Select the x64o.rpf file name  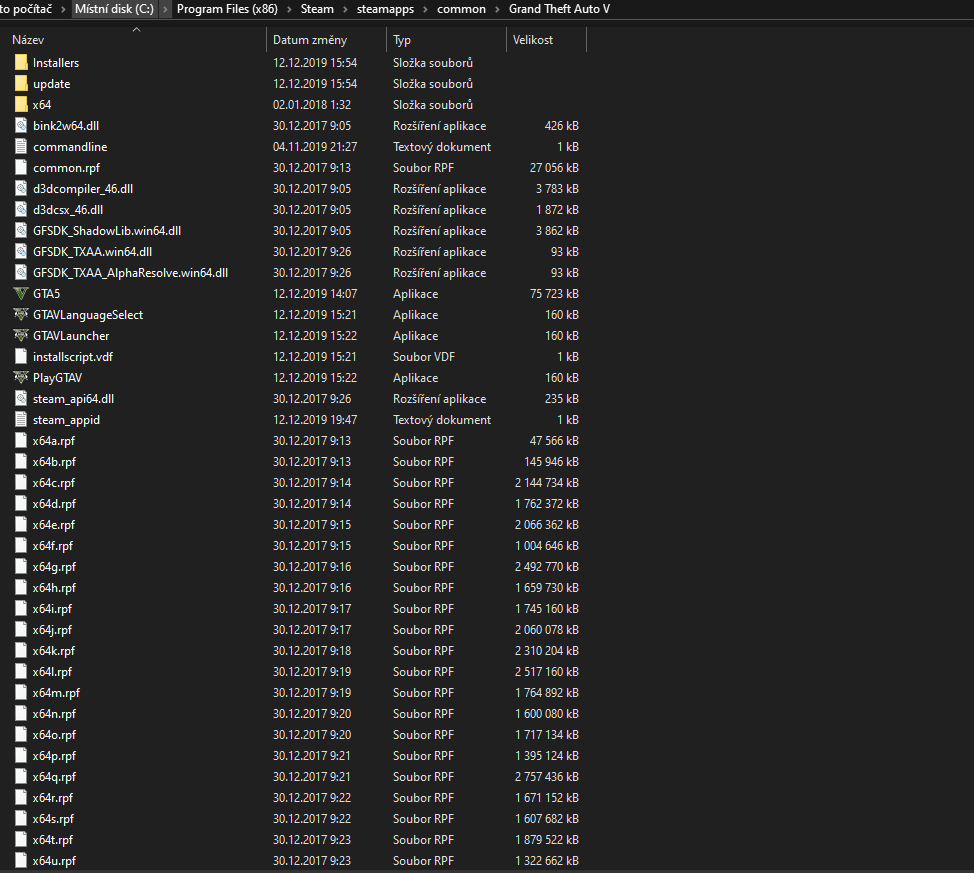(55, 735)
